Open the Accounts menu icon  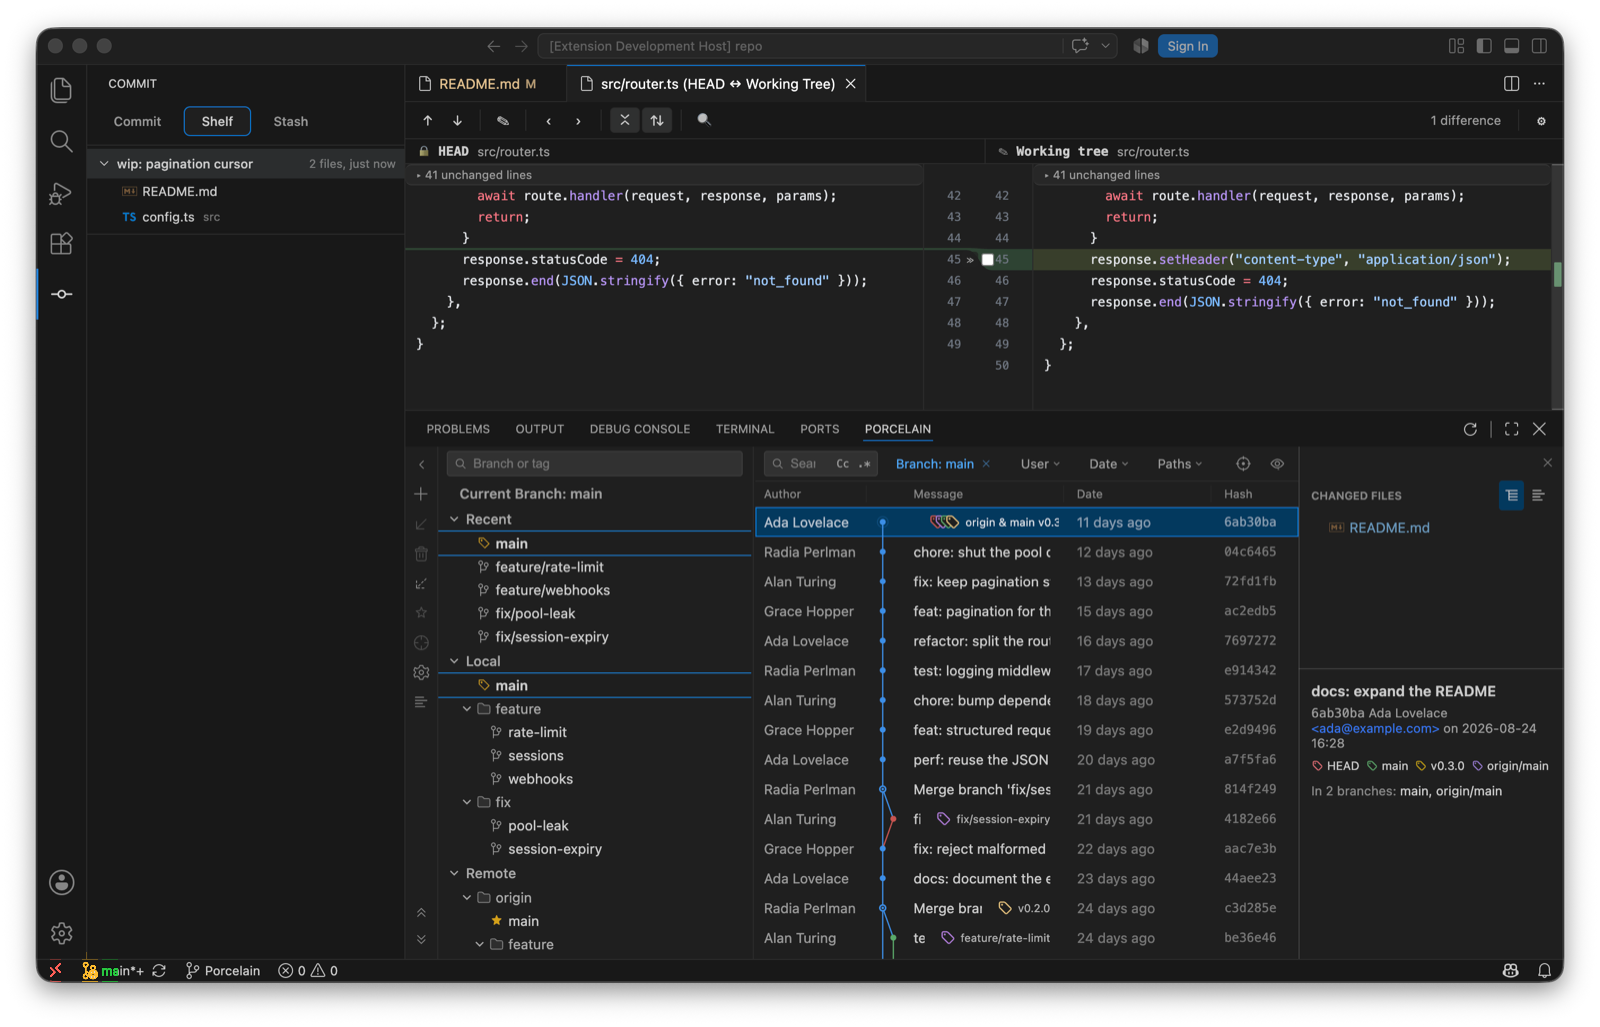pos(61,882)
